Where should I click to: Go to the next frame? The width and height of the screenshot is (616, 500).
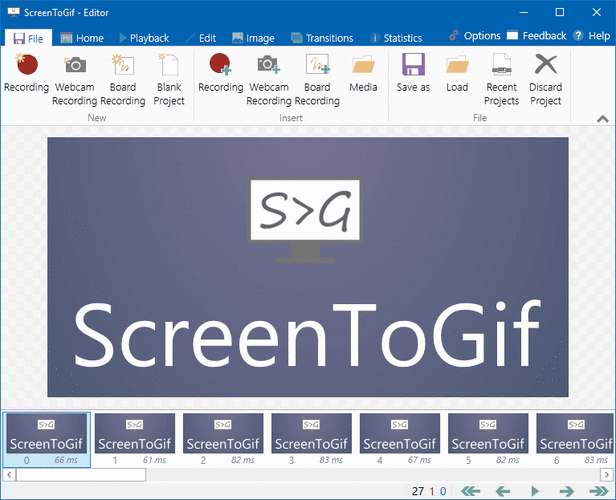pyautogui.click(x=566, y=491)
